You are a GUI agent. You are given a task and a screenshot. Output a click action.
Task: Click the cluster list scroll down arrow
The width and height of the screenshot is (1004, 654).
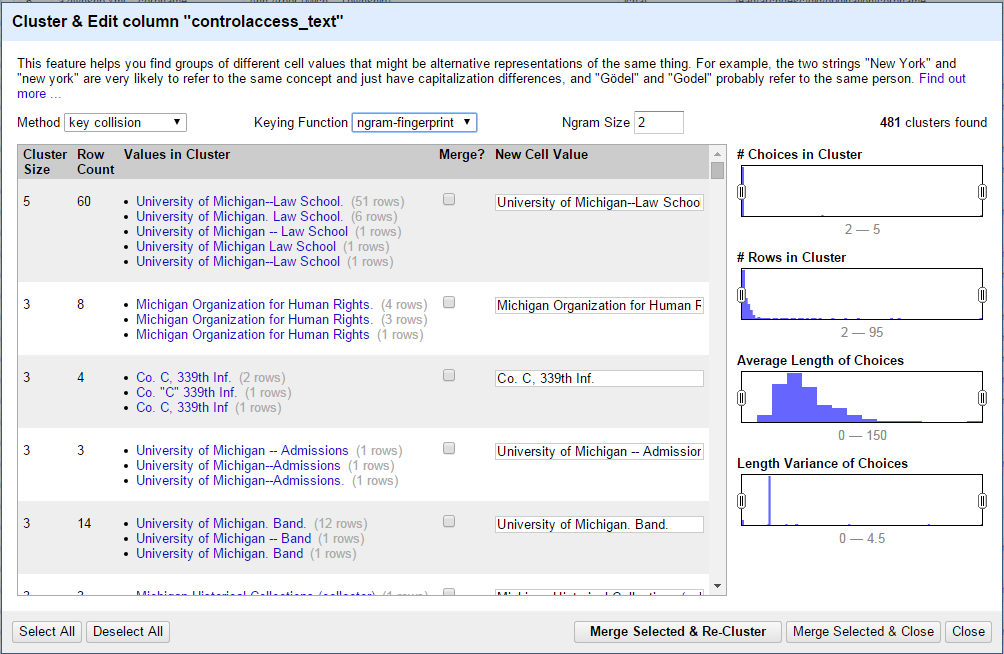click(717, 586)
